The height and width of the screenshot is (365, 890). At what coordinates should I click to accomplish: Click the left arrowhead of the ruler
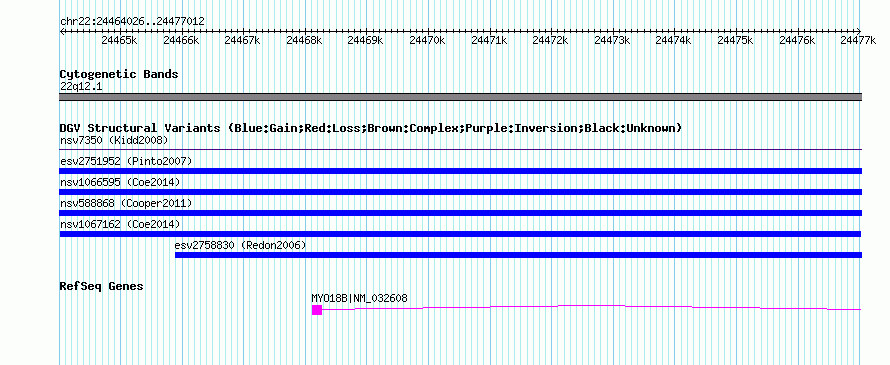point(62,31)
